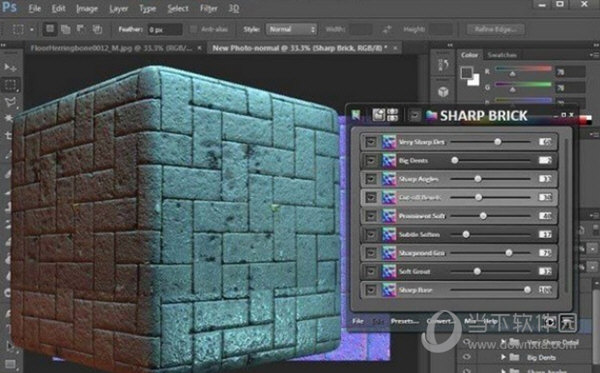Viewport: 600px width, 373px height.
Task: Expand the Very Sharp Detail layer group
Action: 503,341
